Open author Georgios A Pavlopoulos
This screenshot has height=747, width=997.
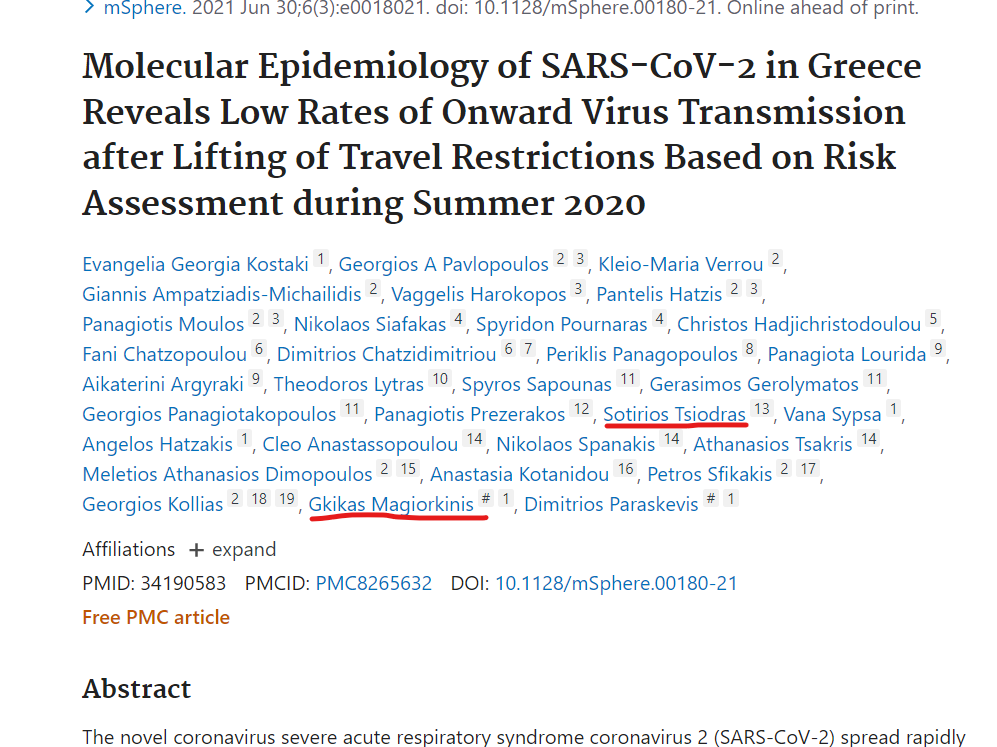tap(443, 264)
